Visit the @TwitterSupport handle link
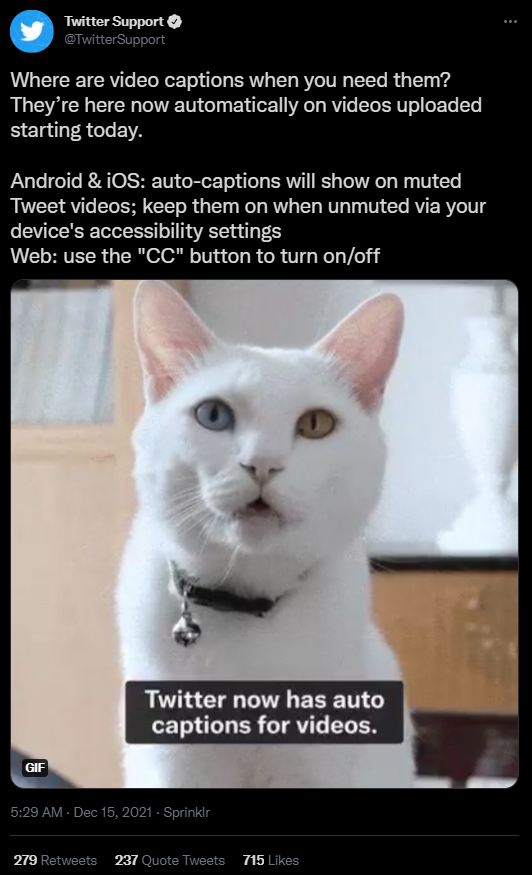 pos(114,40)
